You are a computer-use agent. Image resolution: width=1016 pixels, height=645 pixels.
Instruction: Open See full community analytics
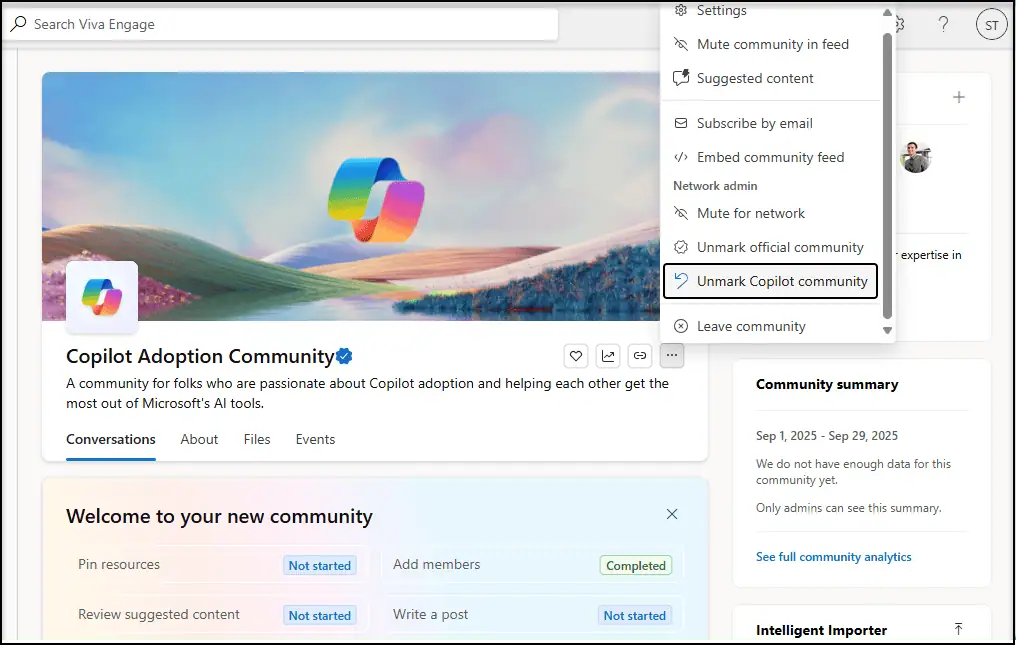coord(833,556)
